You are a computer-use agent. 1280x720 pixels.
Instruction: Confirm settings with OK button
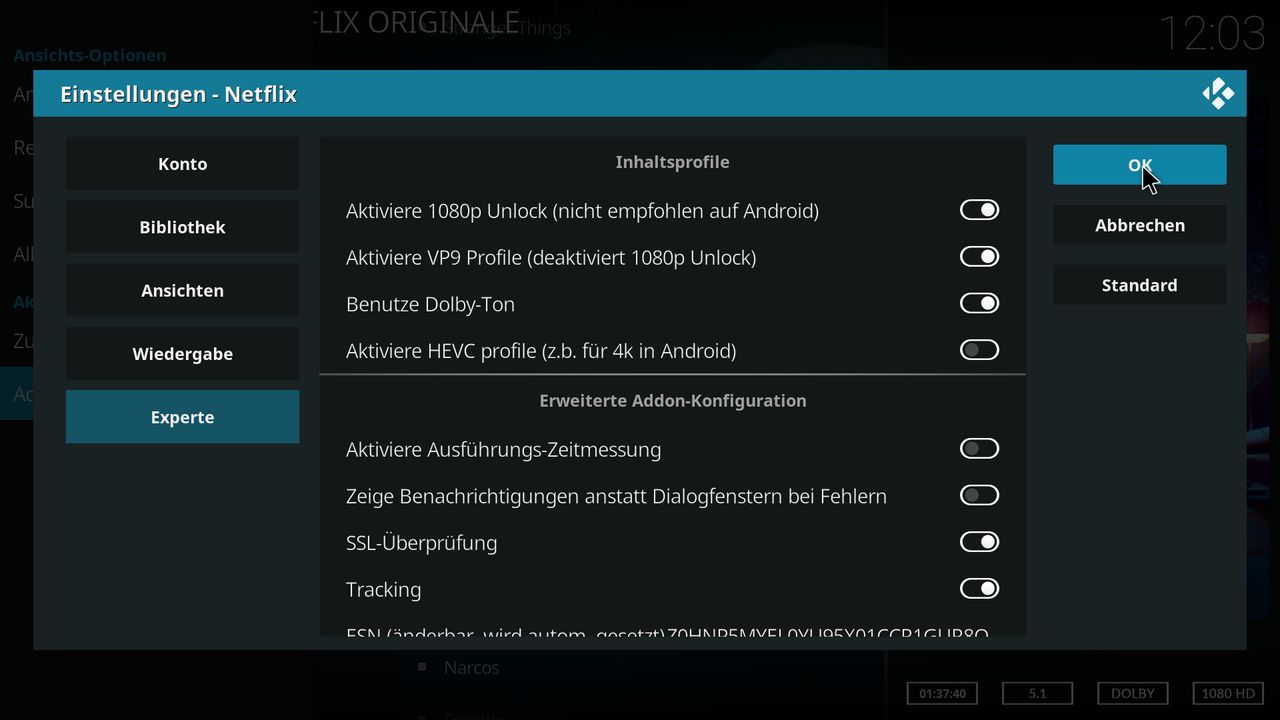[x=1139, y=165]
